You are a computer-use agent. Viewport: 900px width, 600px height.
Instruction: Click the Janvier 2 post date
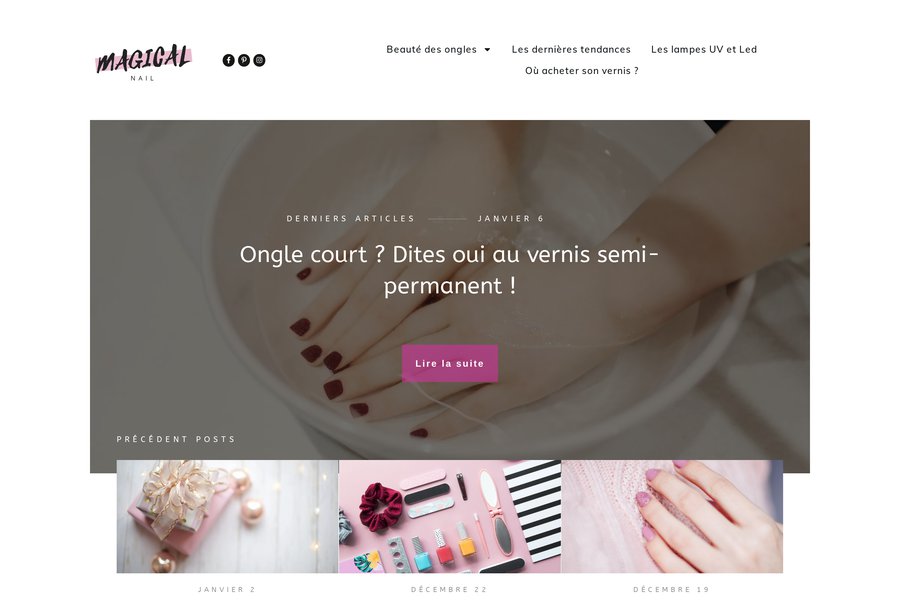227,589
